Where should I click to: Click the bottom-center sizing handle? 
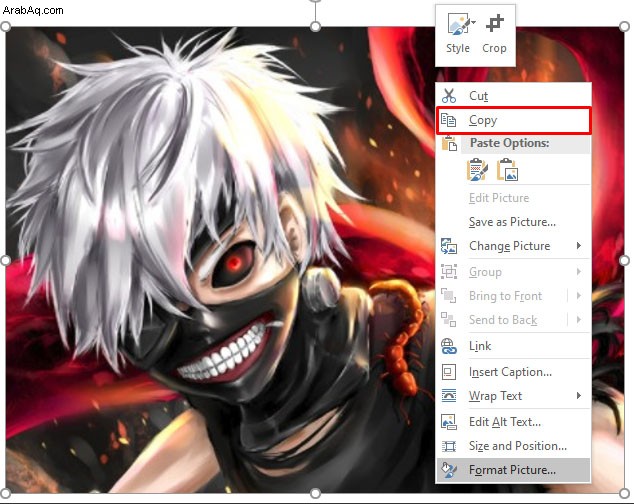[x=315, y=493]
